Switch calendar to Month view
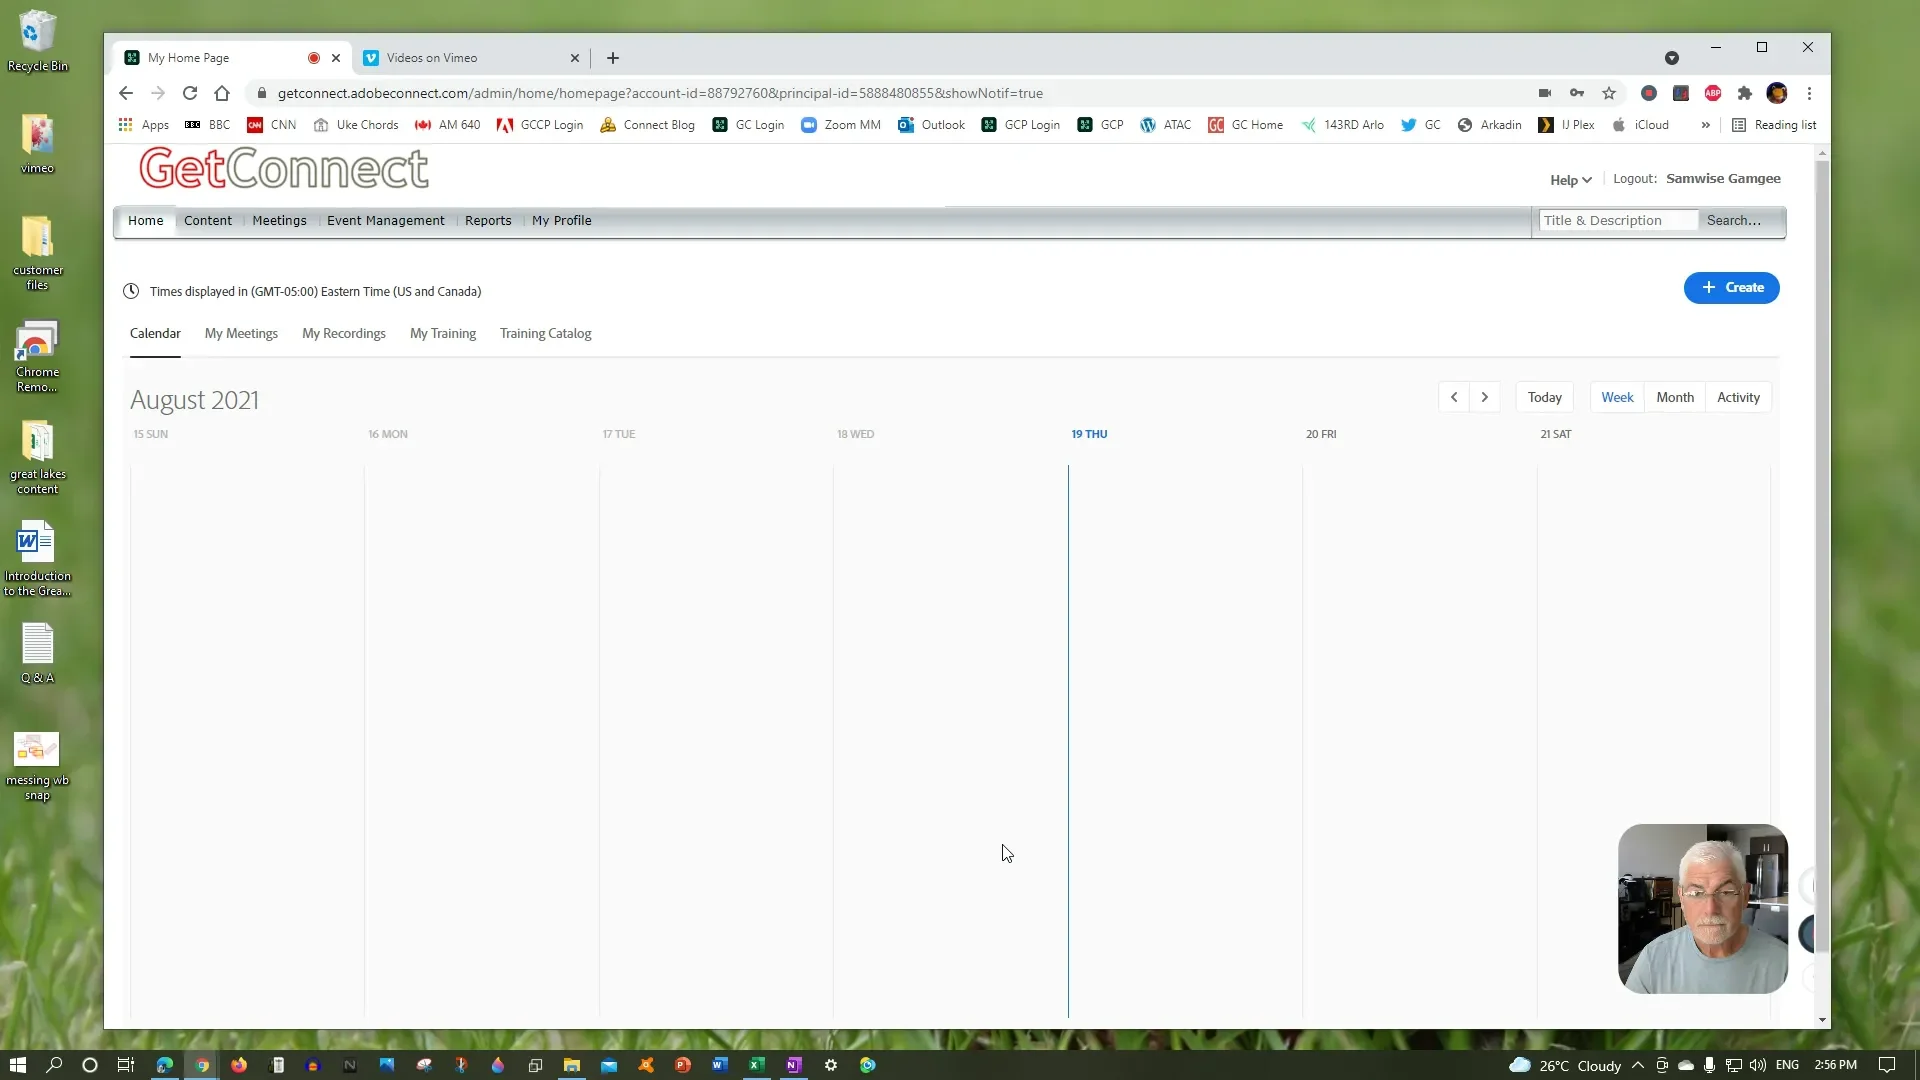This screenshot has height=1080, width=1920. (x=1675, y=397)
